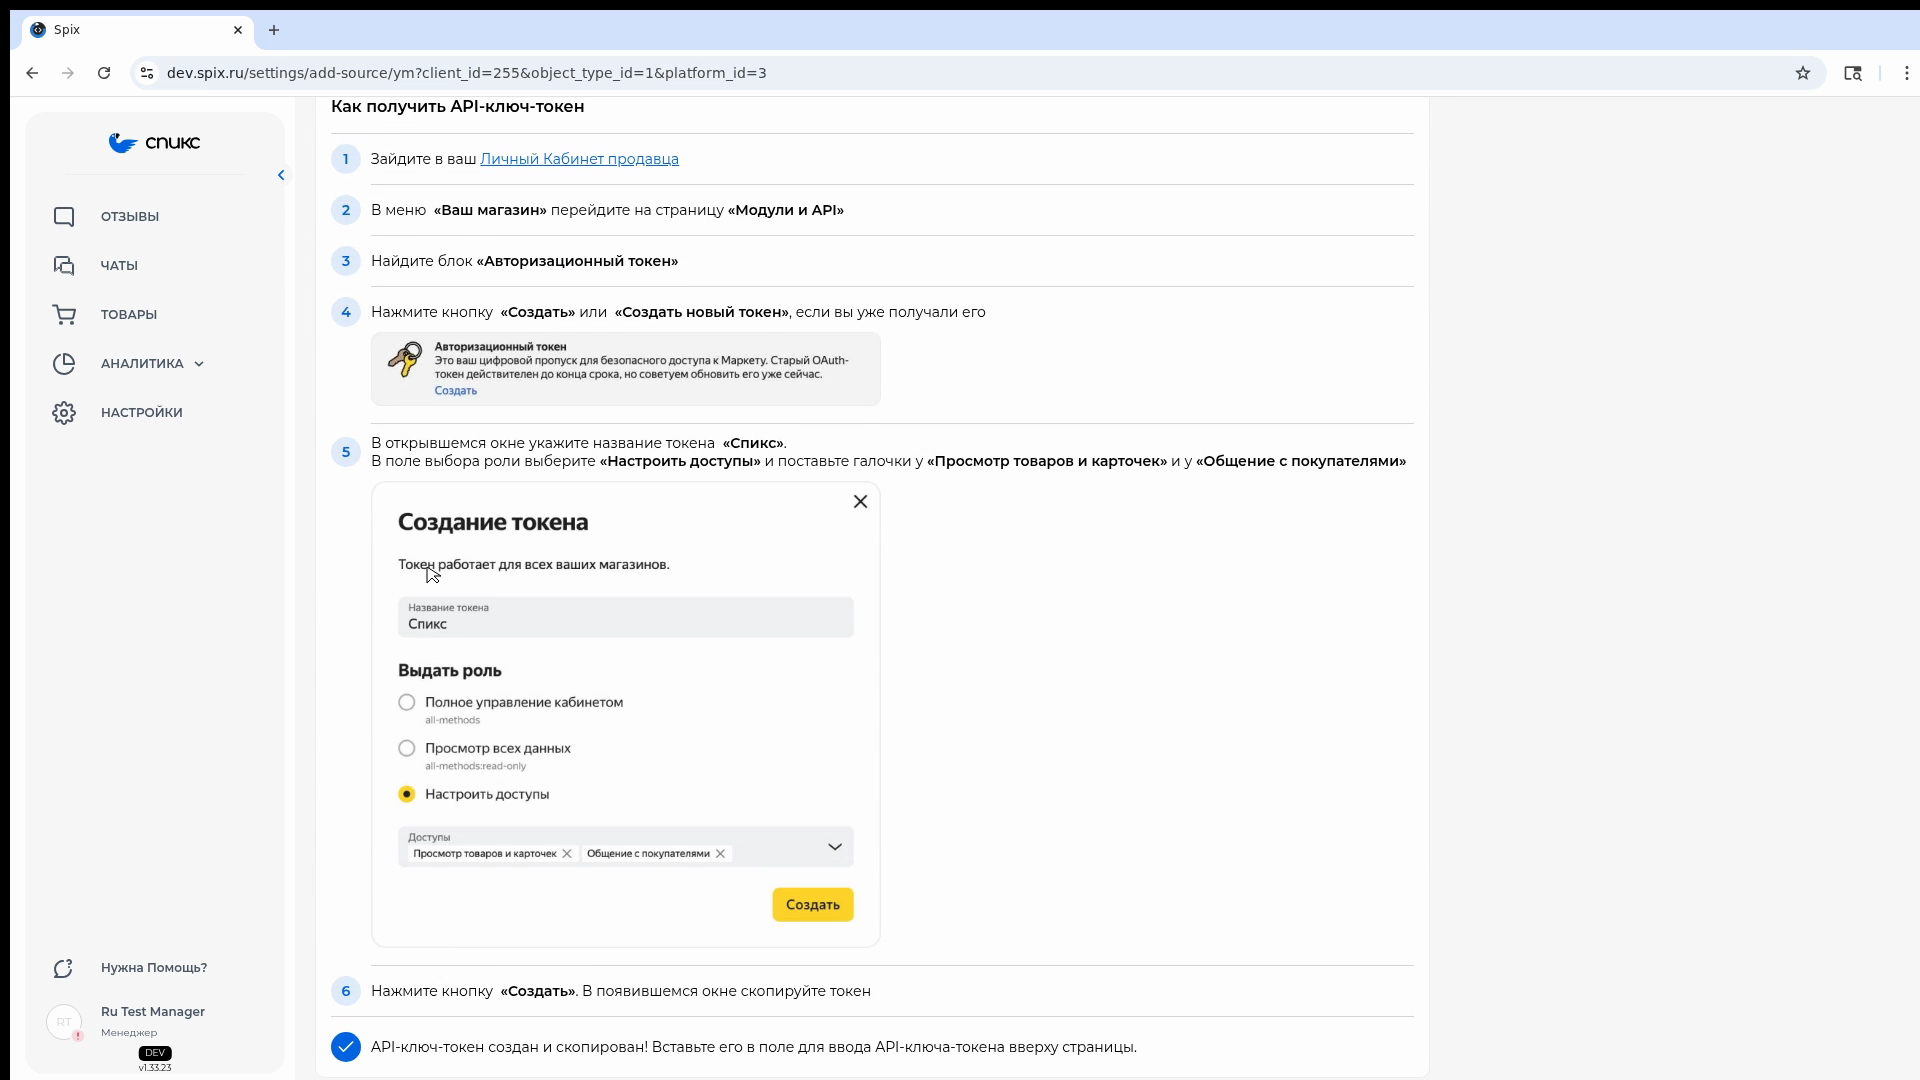Select Просмотр всех данных radio option
The height and width of the screenshot is (1080, 1920).
click(407, 749)
